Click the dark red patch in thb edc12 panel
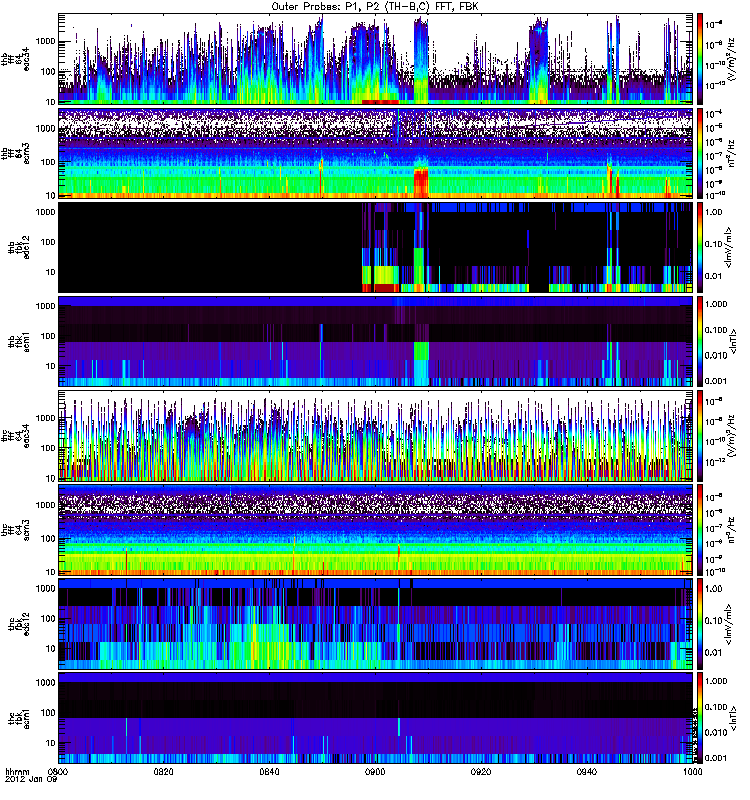The image size is (750, 800). click(x=387, y=288)
